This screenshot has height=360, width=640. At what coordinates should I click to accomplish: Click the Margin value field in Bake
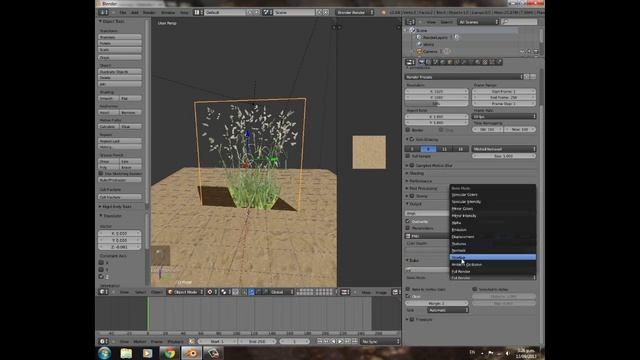[x=437, y=303]
